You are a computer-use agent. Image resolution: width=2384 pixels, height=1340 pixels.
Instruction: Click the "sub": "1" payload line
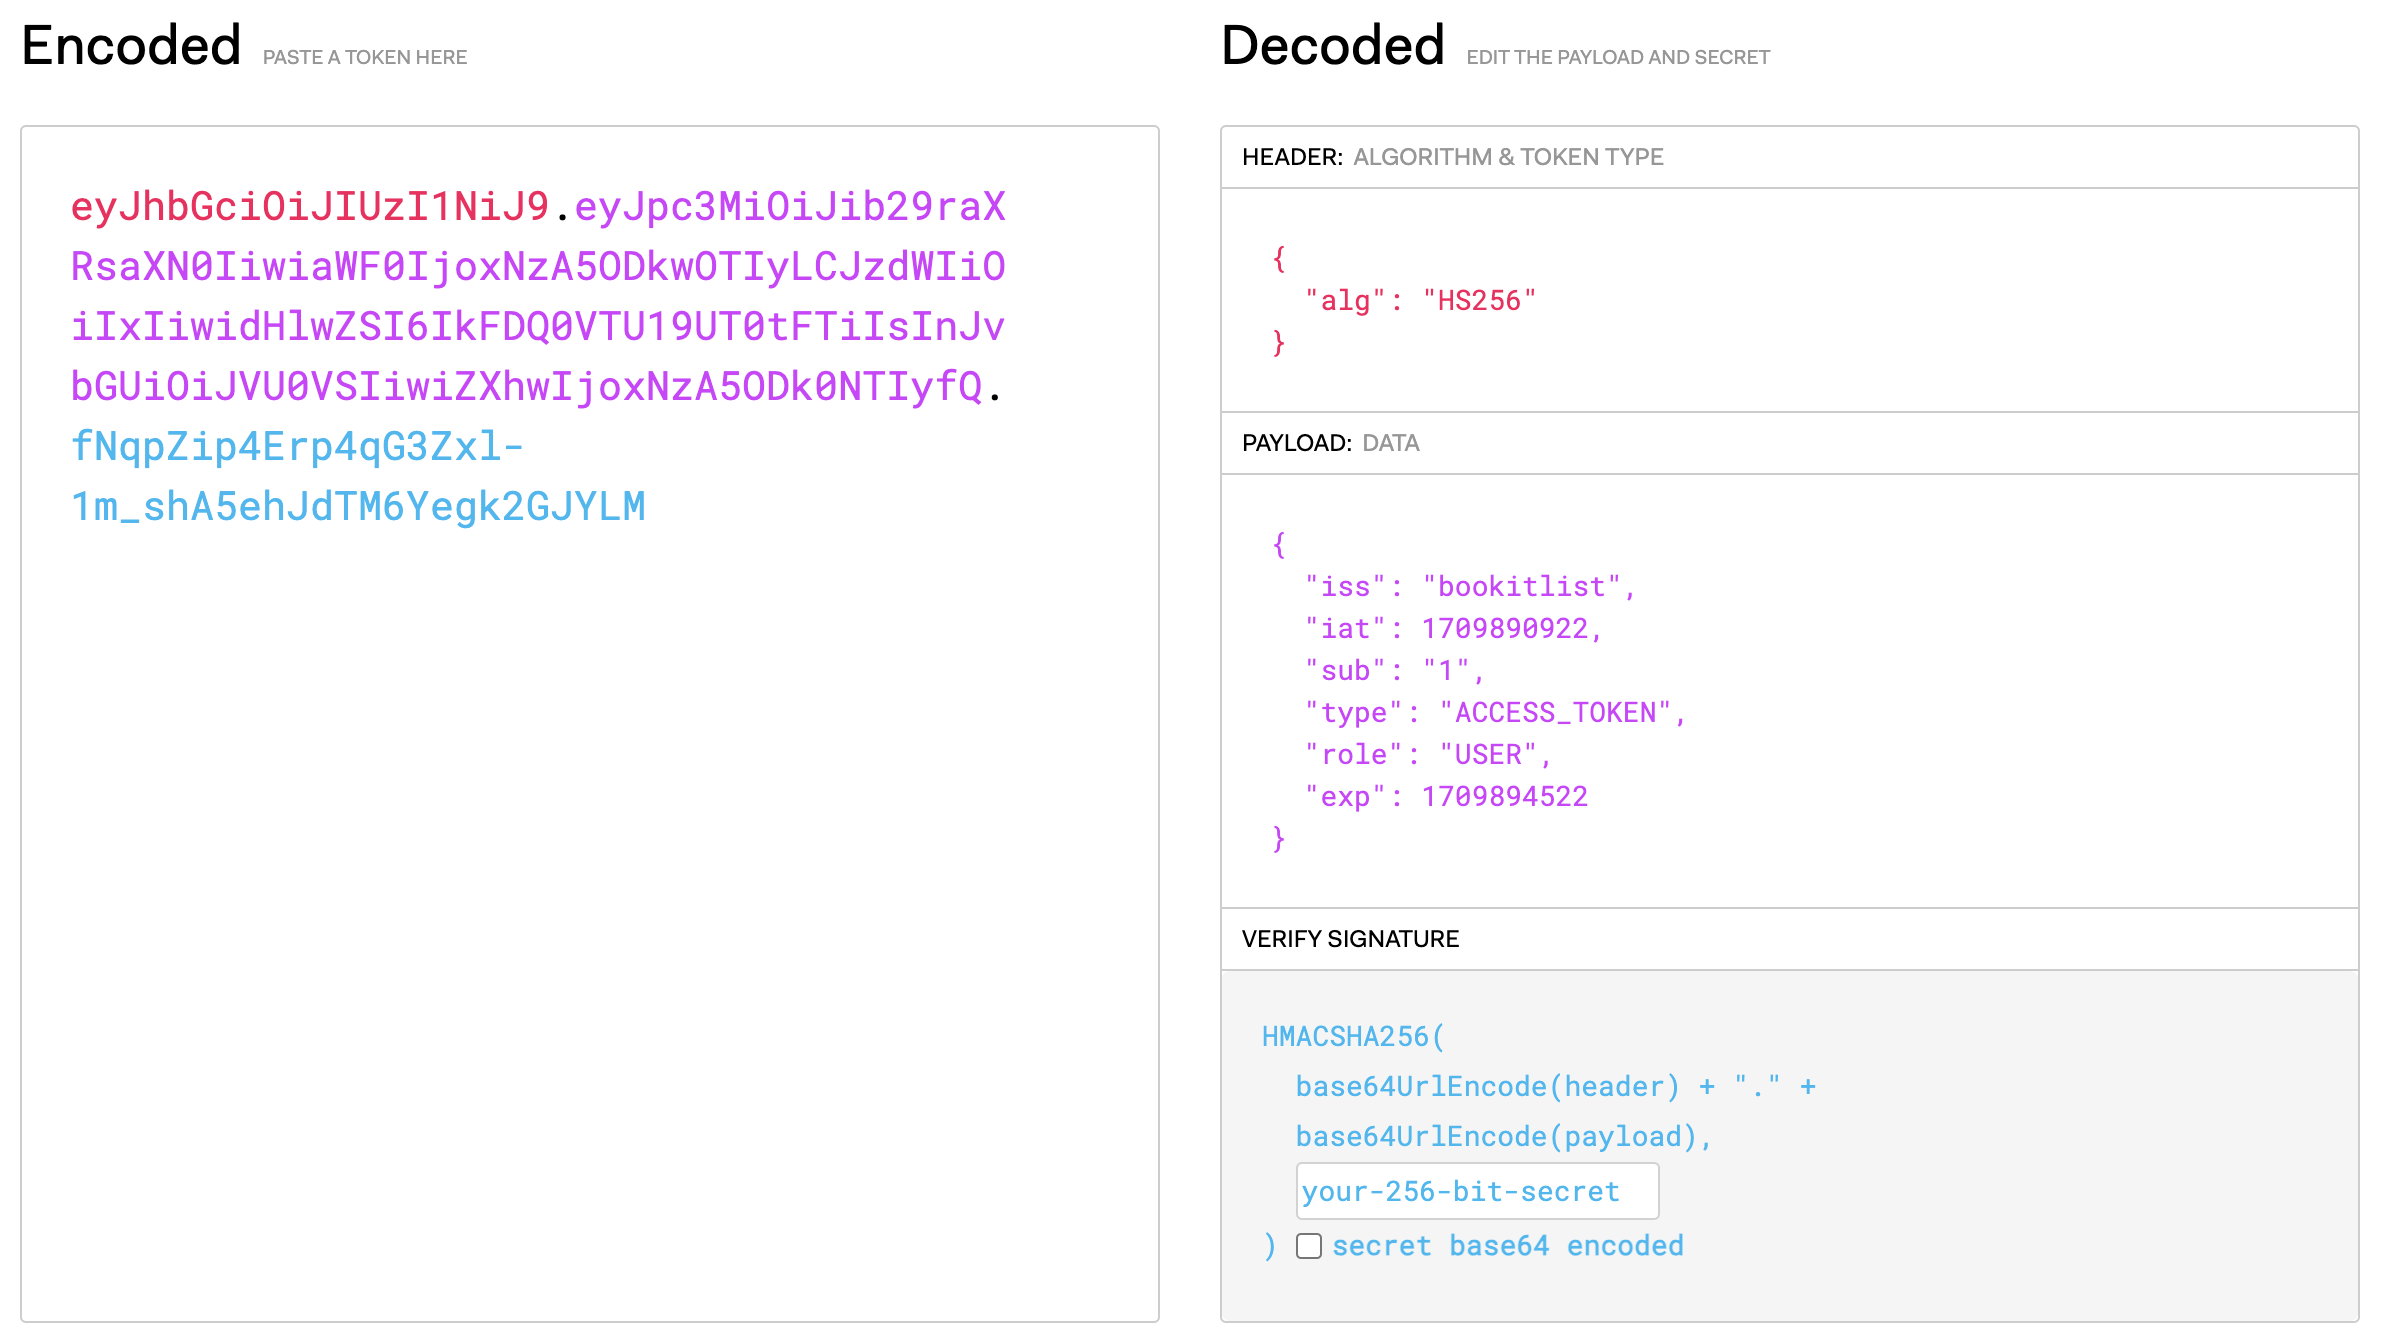1394,671
